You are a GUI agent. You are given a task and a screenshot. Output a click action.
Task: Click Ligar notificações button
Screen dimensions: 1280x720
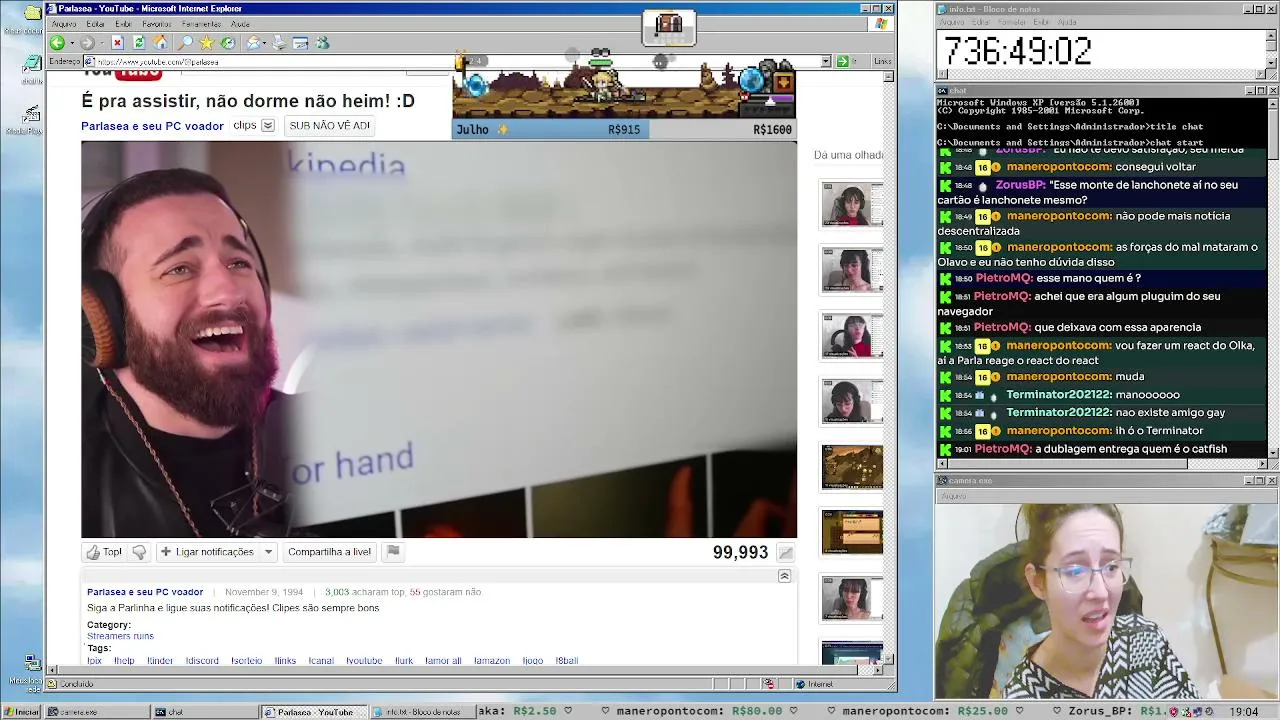tap(207, 552)
